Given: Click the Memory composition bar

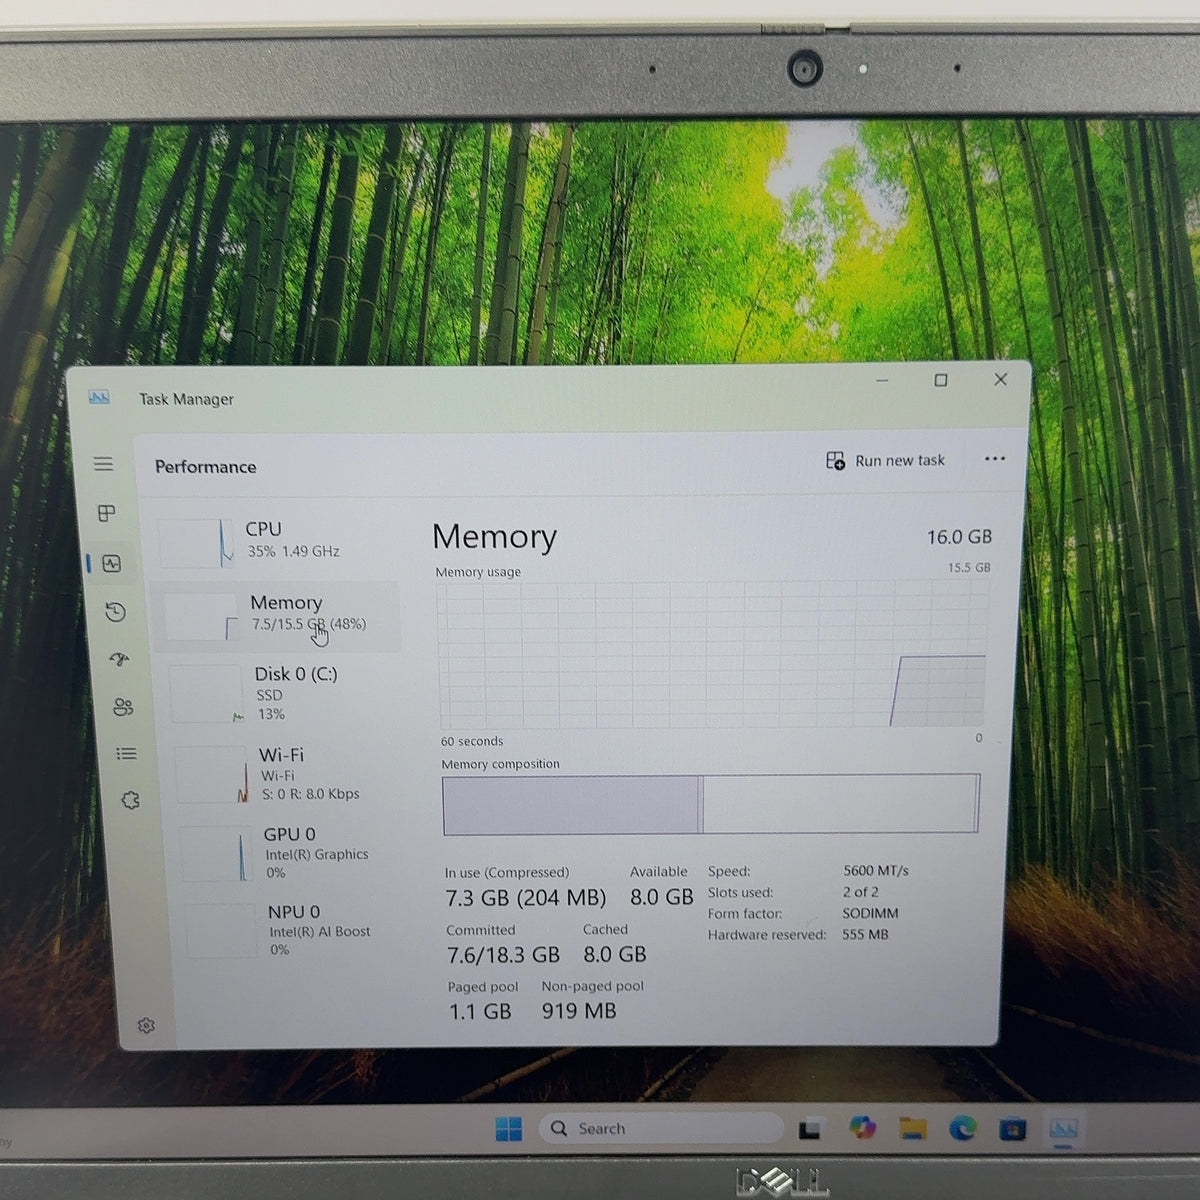Looking at the screenshot, I should [x=711, y=804].
